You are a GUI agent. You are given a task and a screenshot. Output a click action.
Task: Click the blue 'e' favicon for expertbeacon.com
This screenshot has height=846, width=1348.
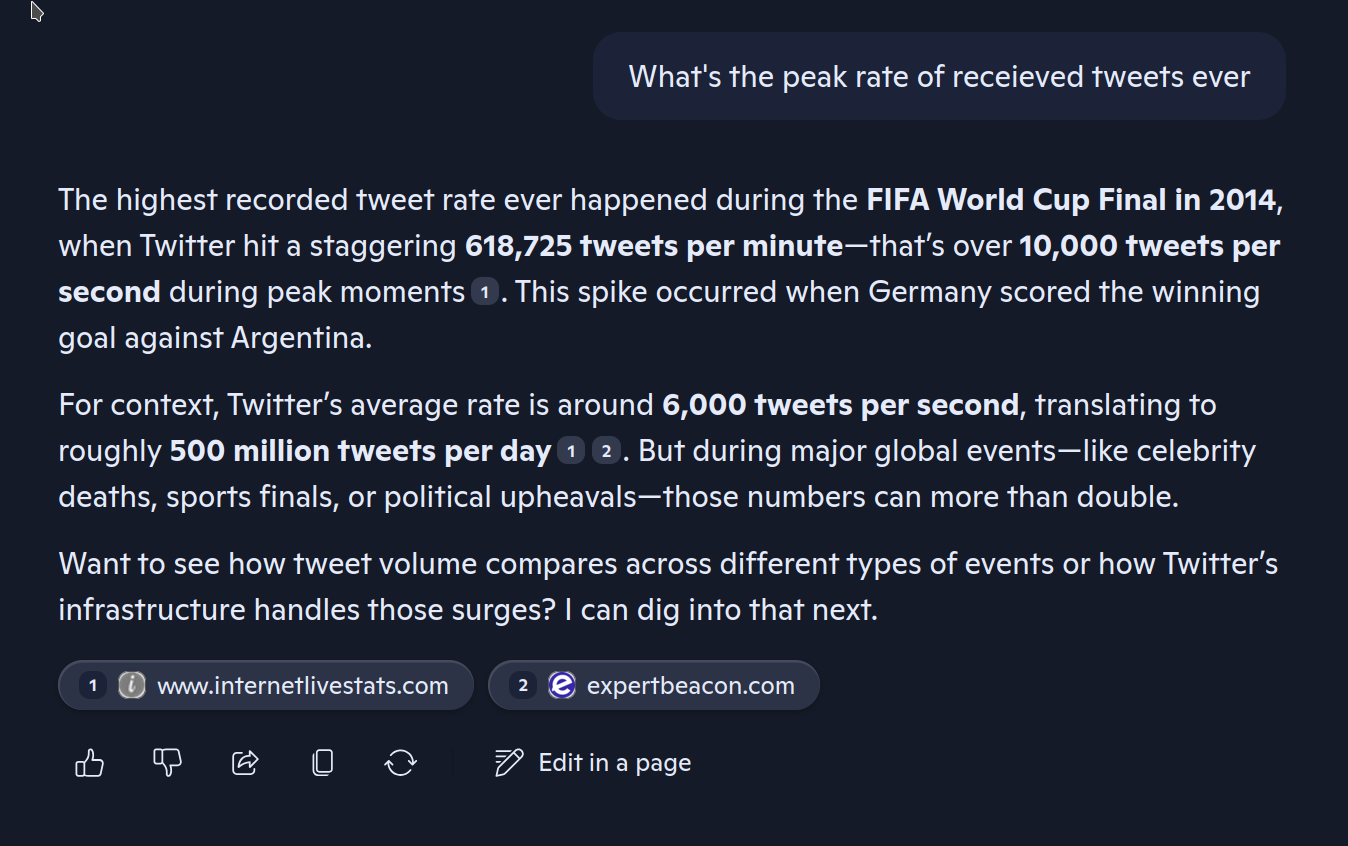562,685
